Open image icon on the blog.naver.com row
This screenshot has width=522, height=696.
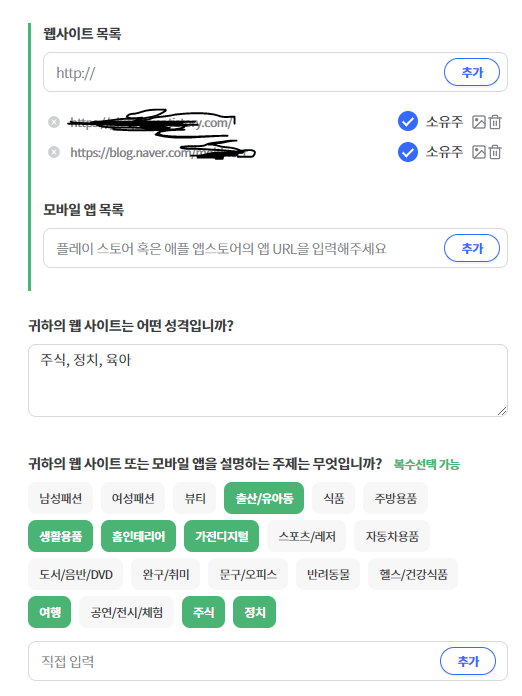click(478, 152)
